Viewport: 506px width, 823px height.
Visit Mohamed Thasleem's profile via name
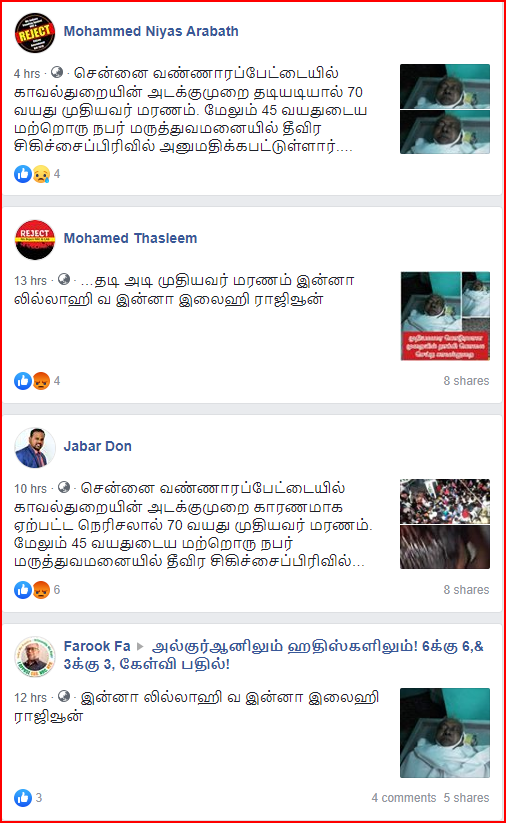pos(130,238)
